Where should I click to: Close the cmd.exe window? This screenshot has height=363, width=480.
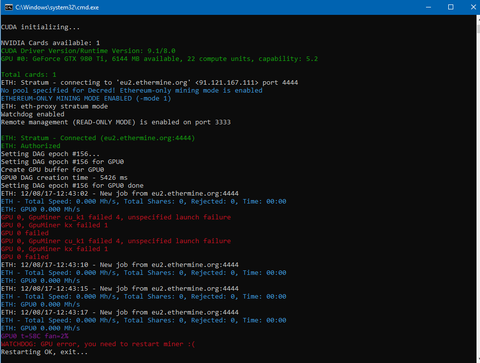point(473,7)
